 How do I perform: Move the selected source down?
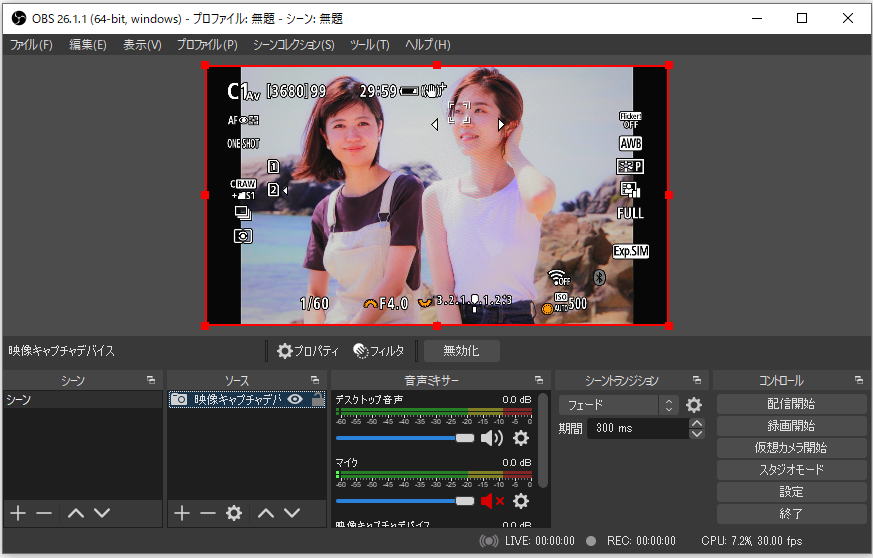click(x=292, y=513)
